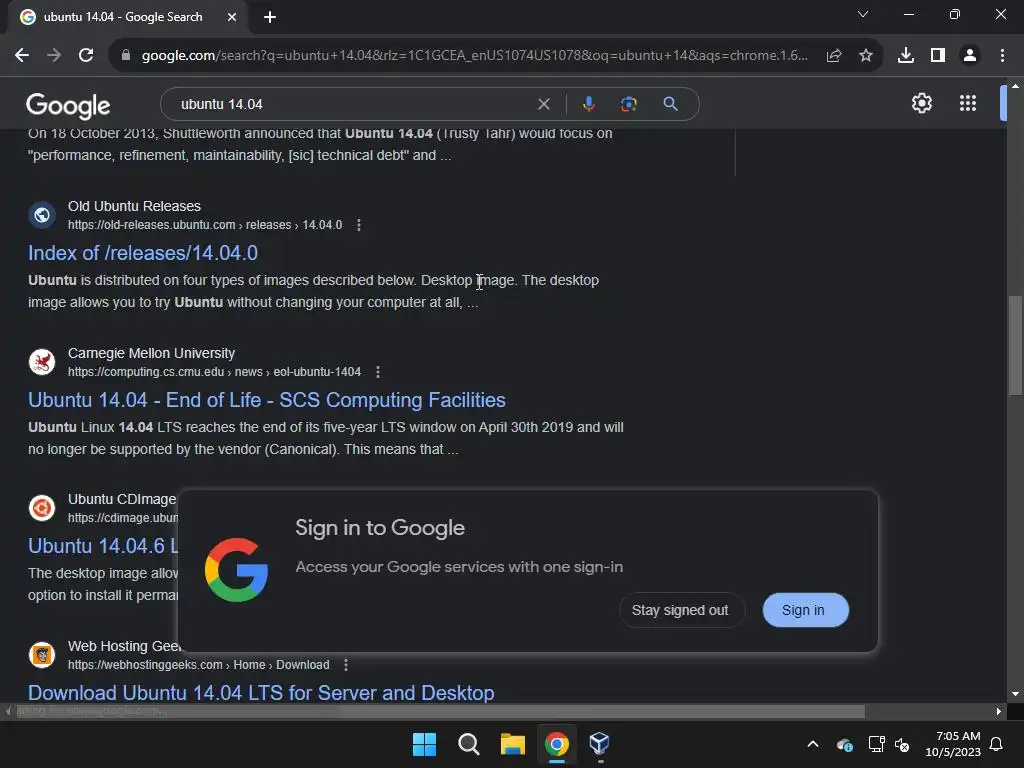Viewport: 1024px width, 768px height.
Task: Click the browser forward arrow
Action: (54, 56)
